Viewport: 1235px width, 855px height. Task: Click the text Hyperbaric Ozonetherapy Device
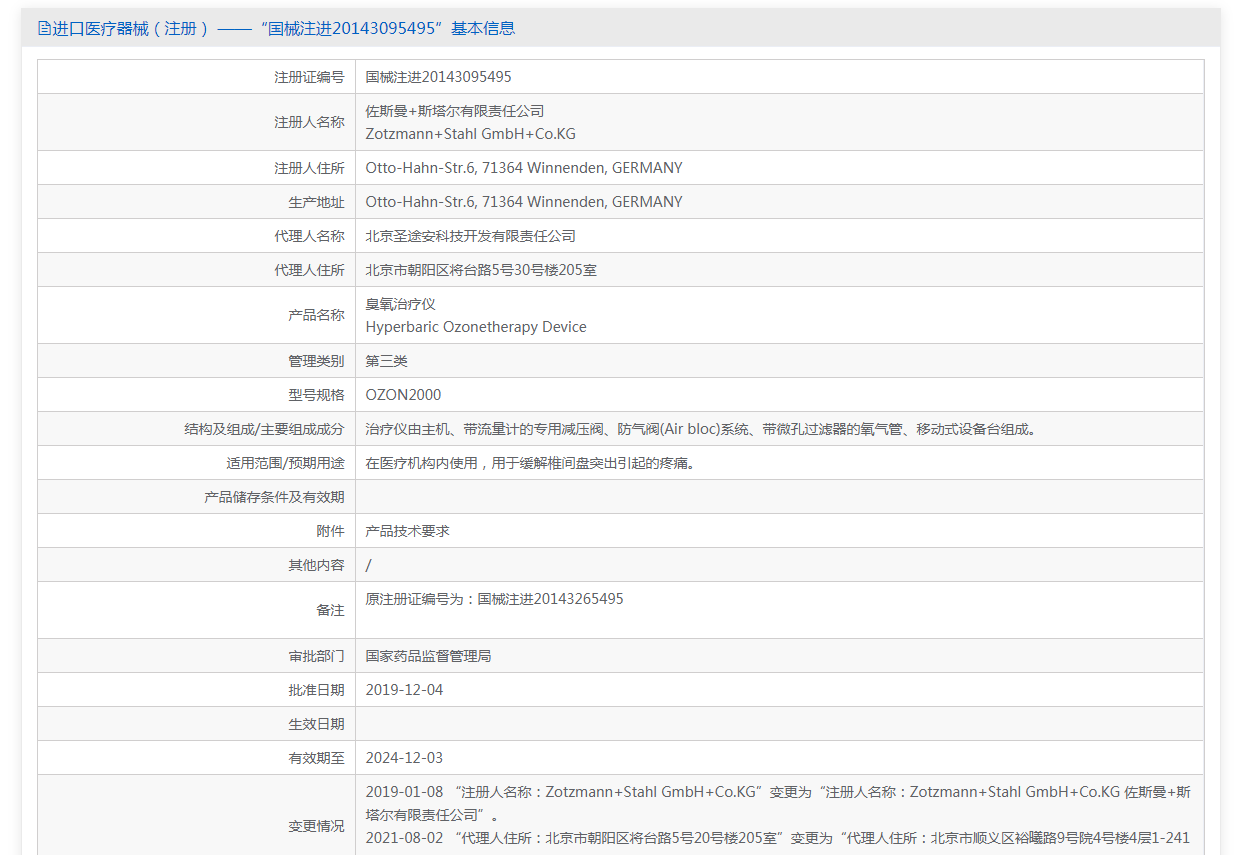tap(476, 327)
